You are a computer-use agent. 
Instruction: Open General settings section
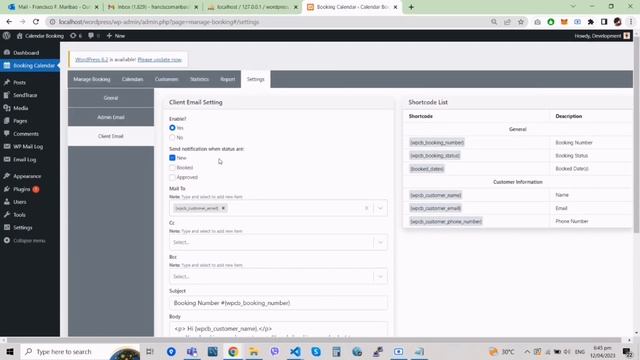click(111, 98)
